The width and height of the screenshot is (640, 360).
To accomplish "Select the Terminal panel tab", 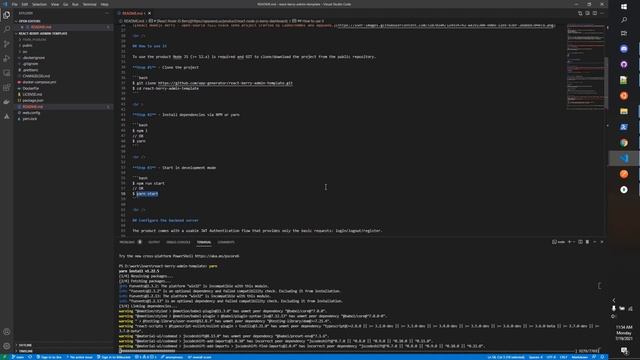I will click(x=204, y=242).
